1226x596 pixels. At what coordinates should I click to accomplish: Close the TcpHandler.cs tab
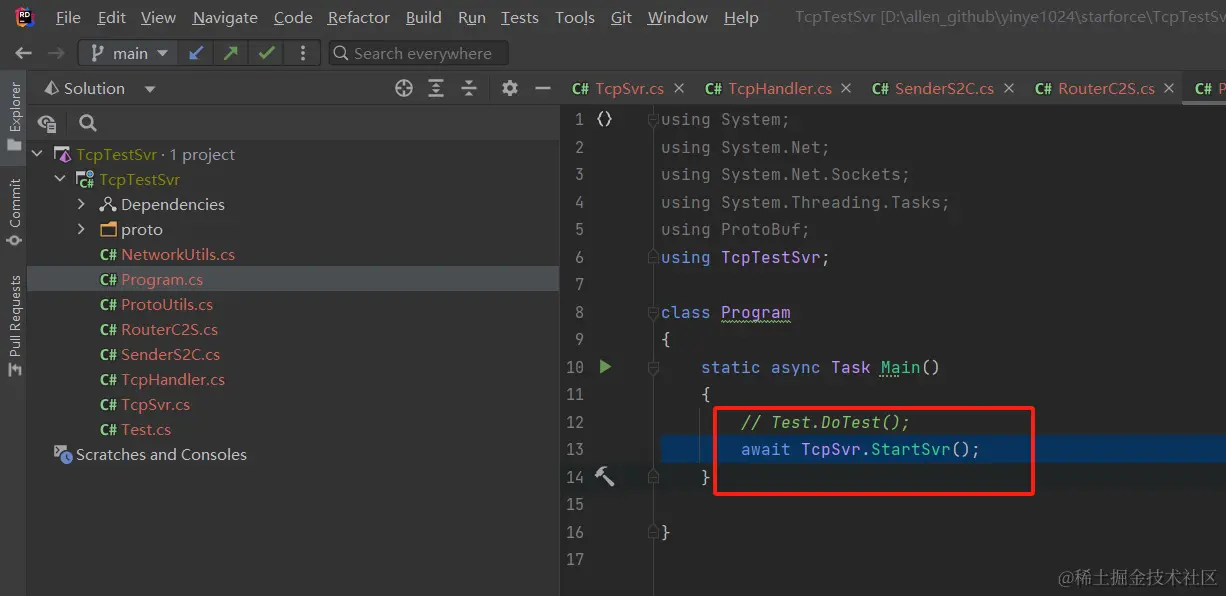pyautogui.click(x=847, y=88)
